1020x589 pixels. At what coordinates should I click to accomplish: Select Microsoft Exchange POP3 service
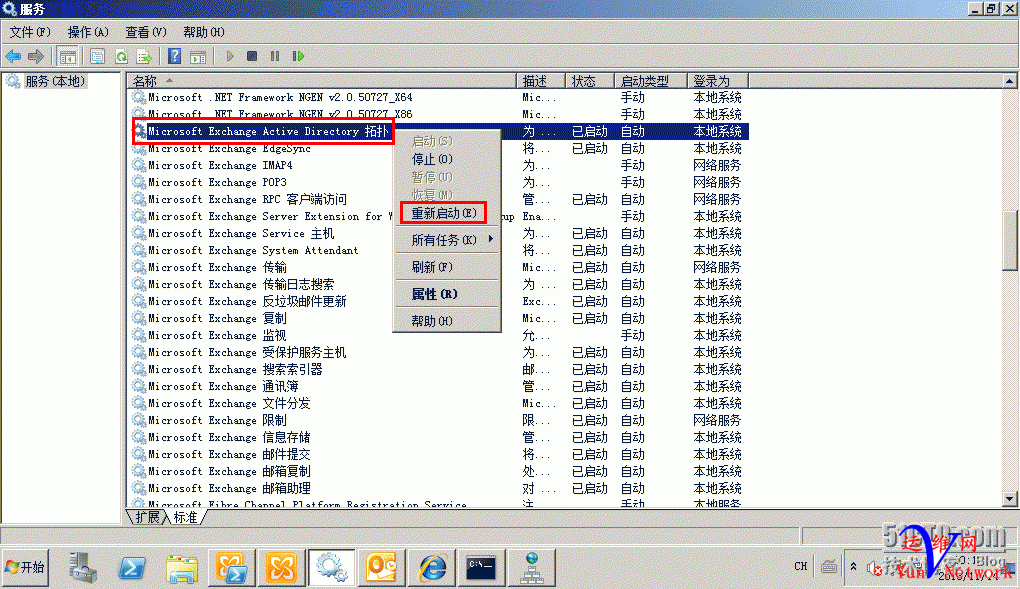pyautogui.click(x=217, y=182)
